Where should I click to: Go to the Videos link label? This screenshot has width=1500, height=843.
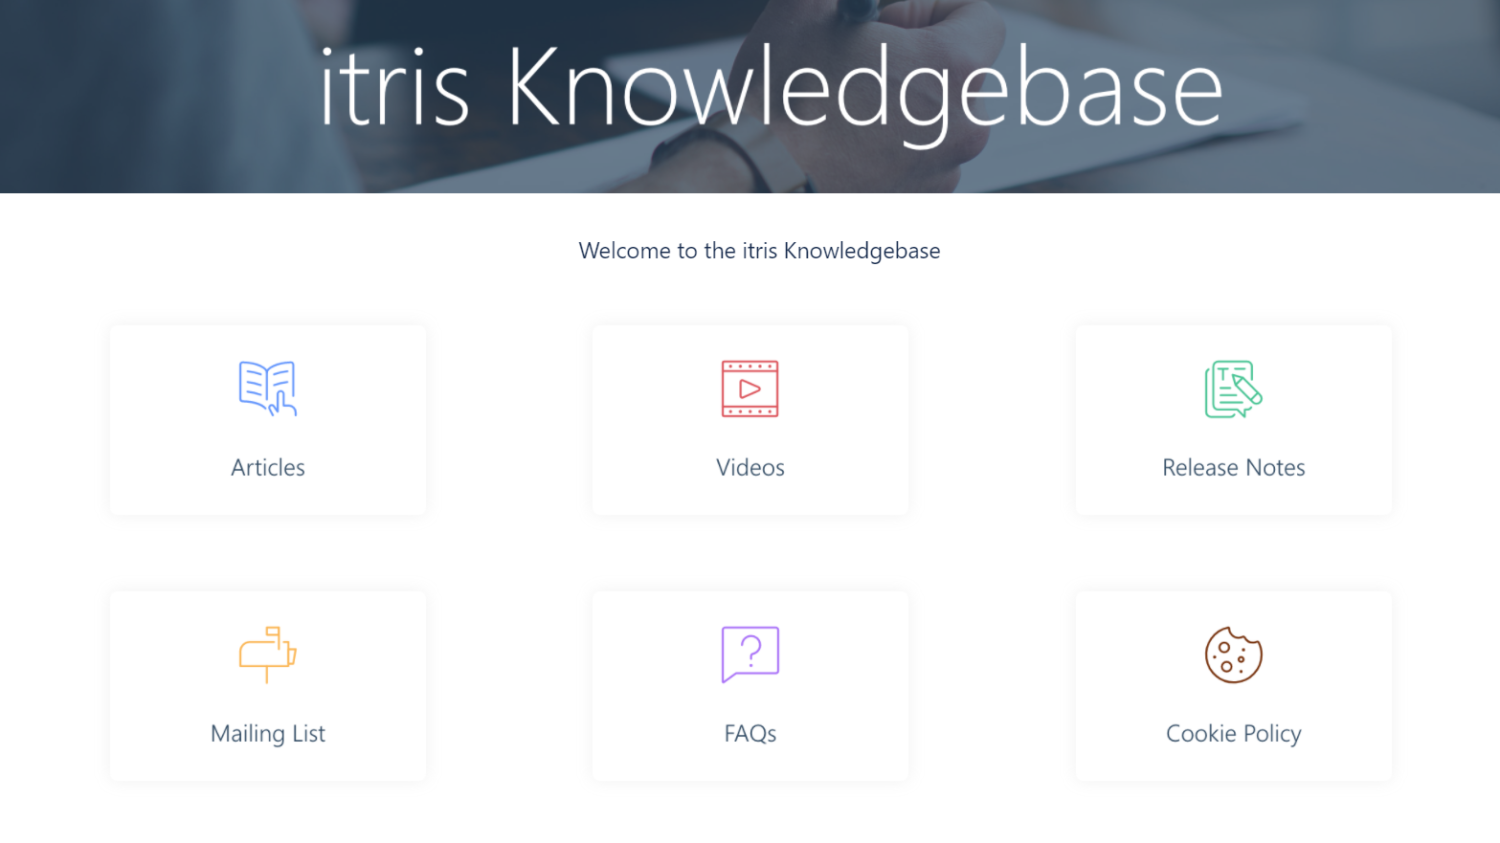(750, 467)
